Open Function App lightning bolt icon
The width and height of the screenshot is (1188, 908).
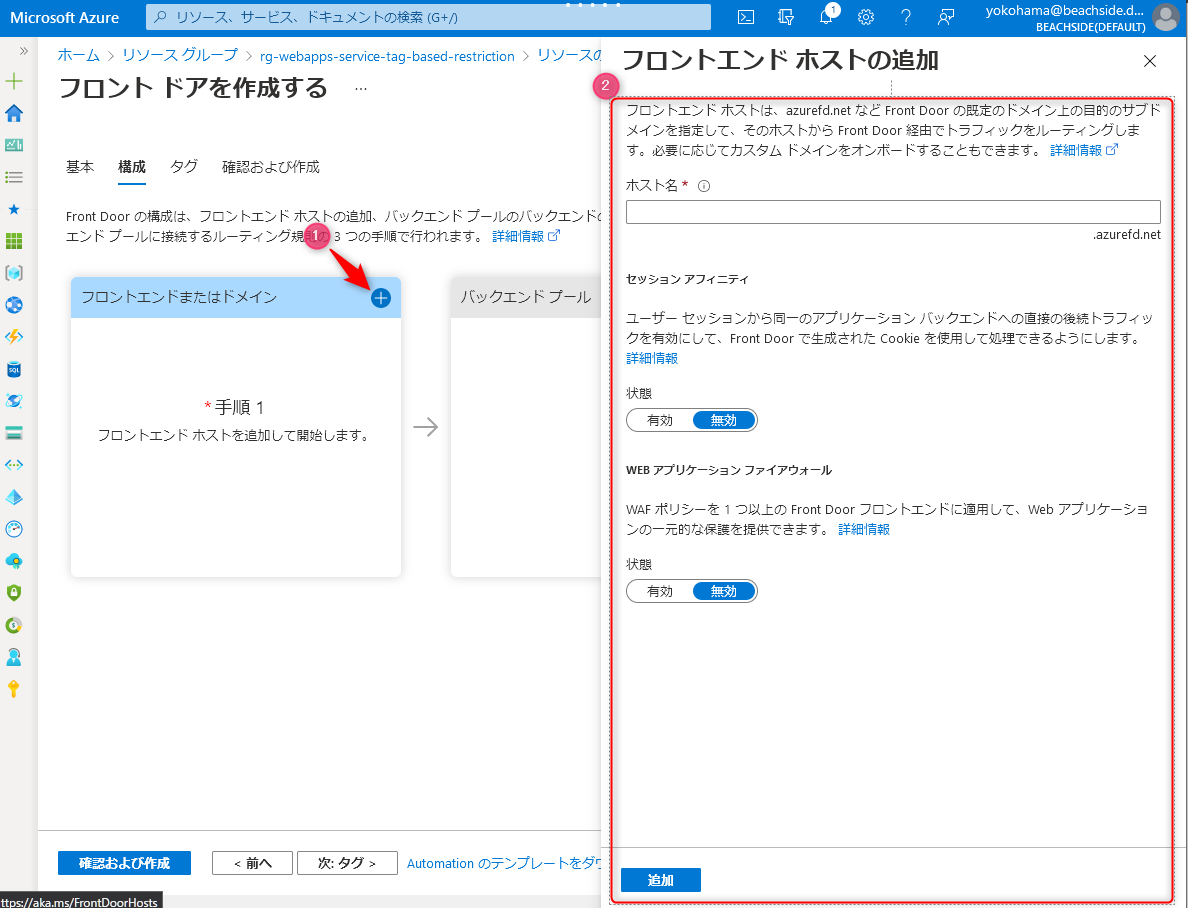click(14, 337)
